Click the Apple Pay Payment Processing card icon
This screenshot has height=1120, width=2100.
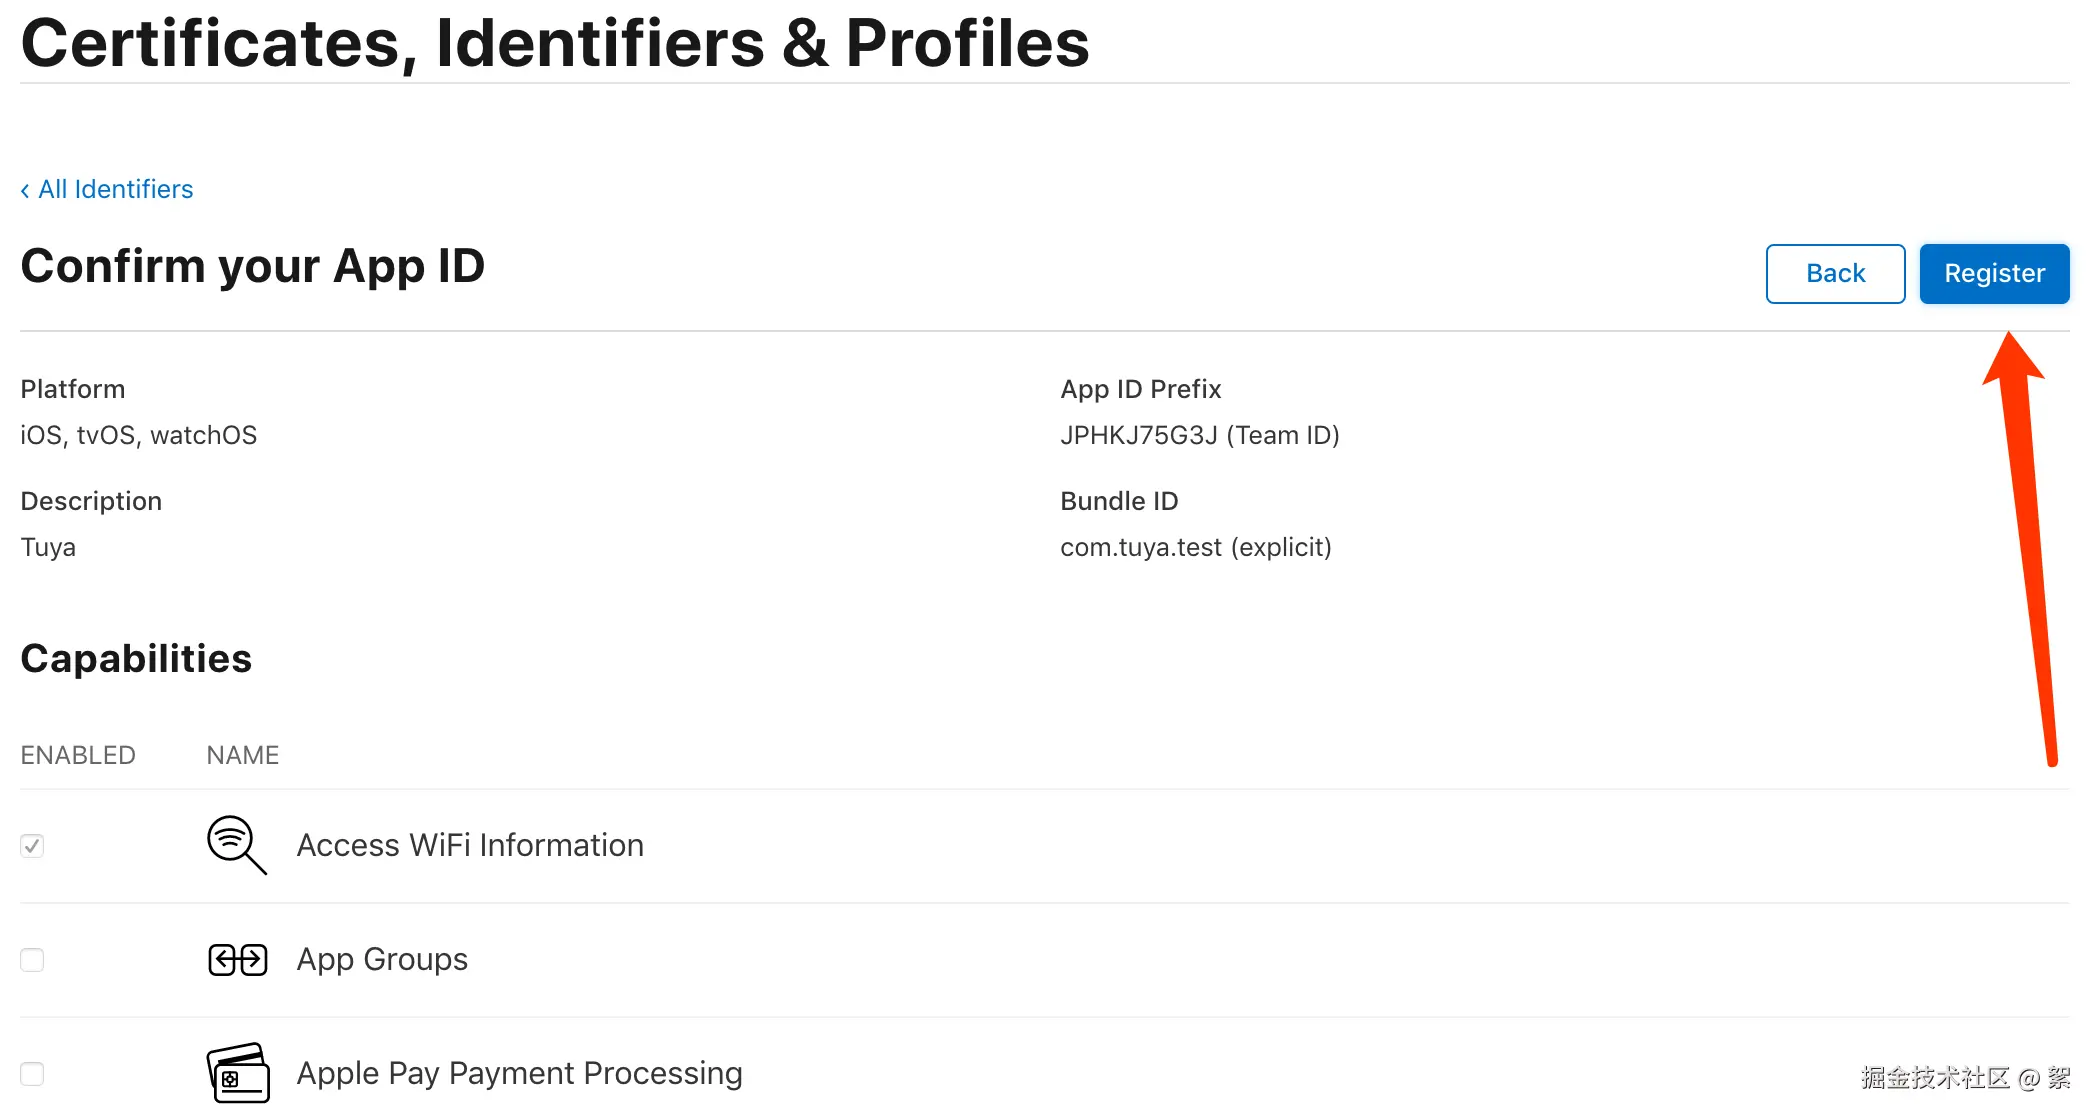(238, 1073)
